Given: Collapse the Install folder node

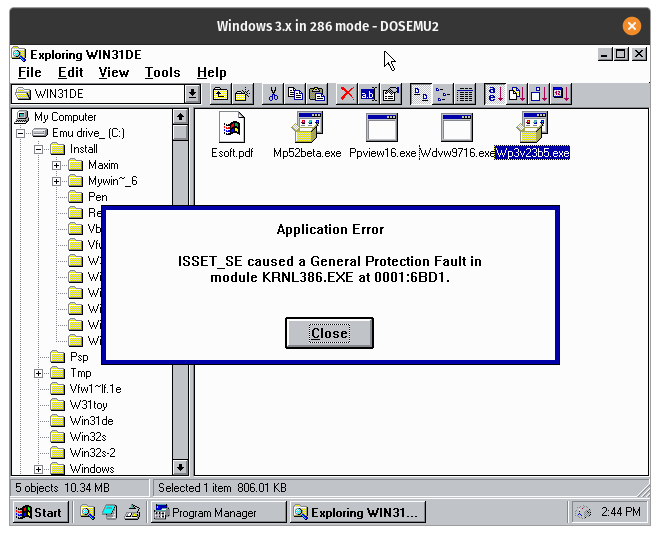Looking at the screenshot, I should [x=38, y=149].
